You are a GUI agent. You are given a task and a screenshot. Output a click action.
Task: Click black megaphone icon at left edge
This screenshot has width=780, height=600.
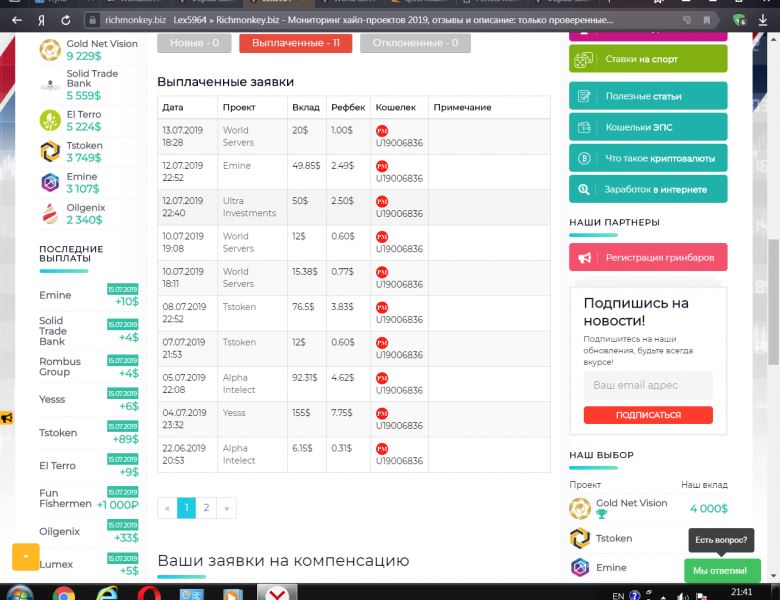[x=6, y=418]
